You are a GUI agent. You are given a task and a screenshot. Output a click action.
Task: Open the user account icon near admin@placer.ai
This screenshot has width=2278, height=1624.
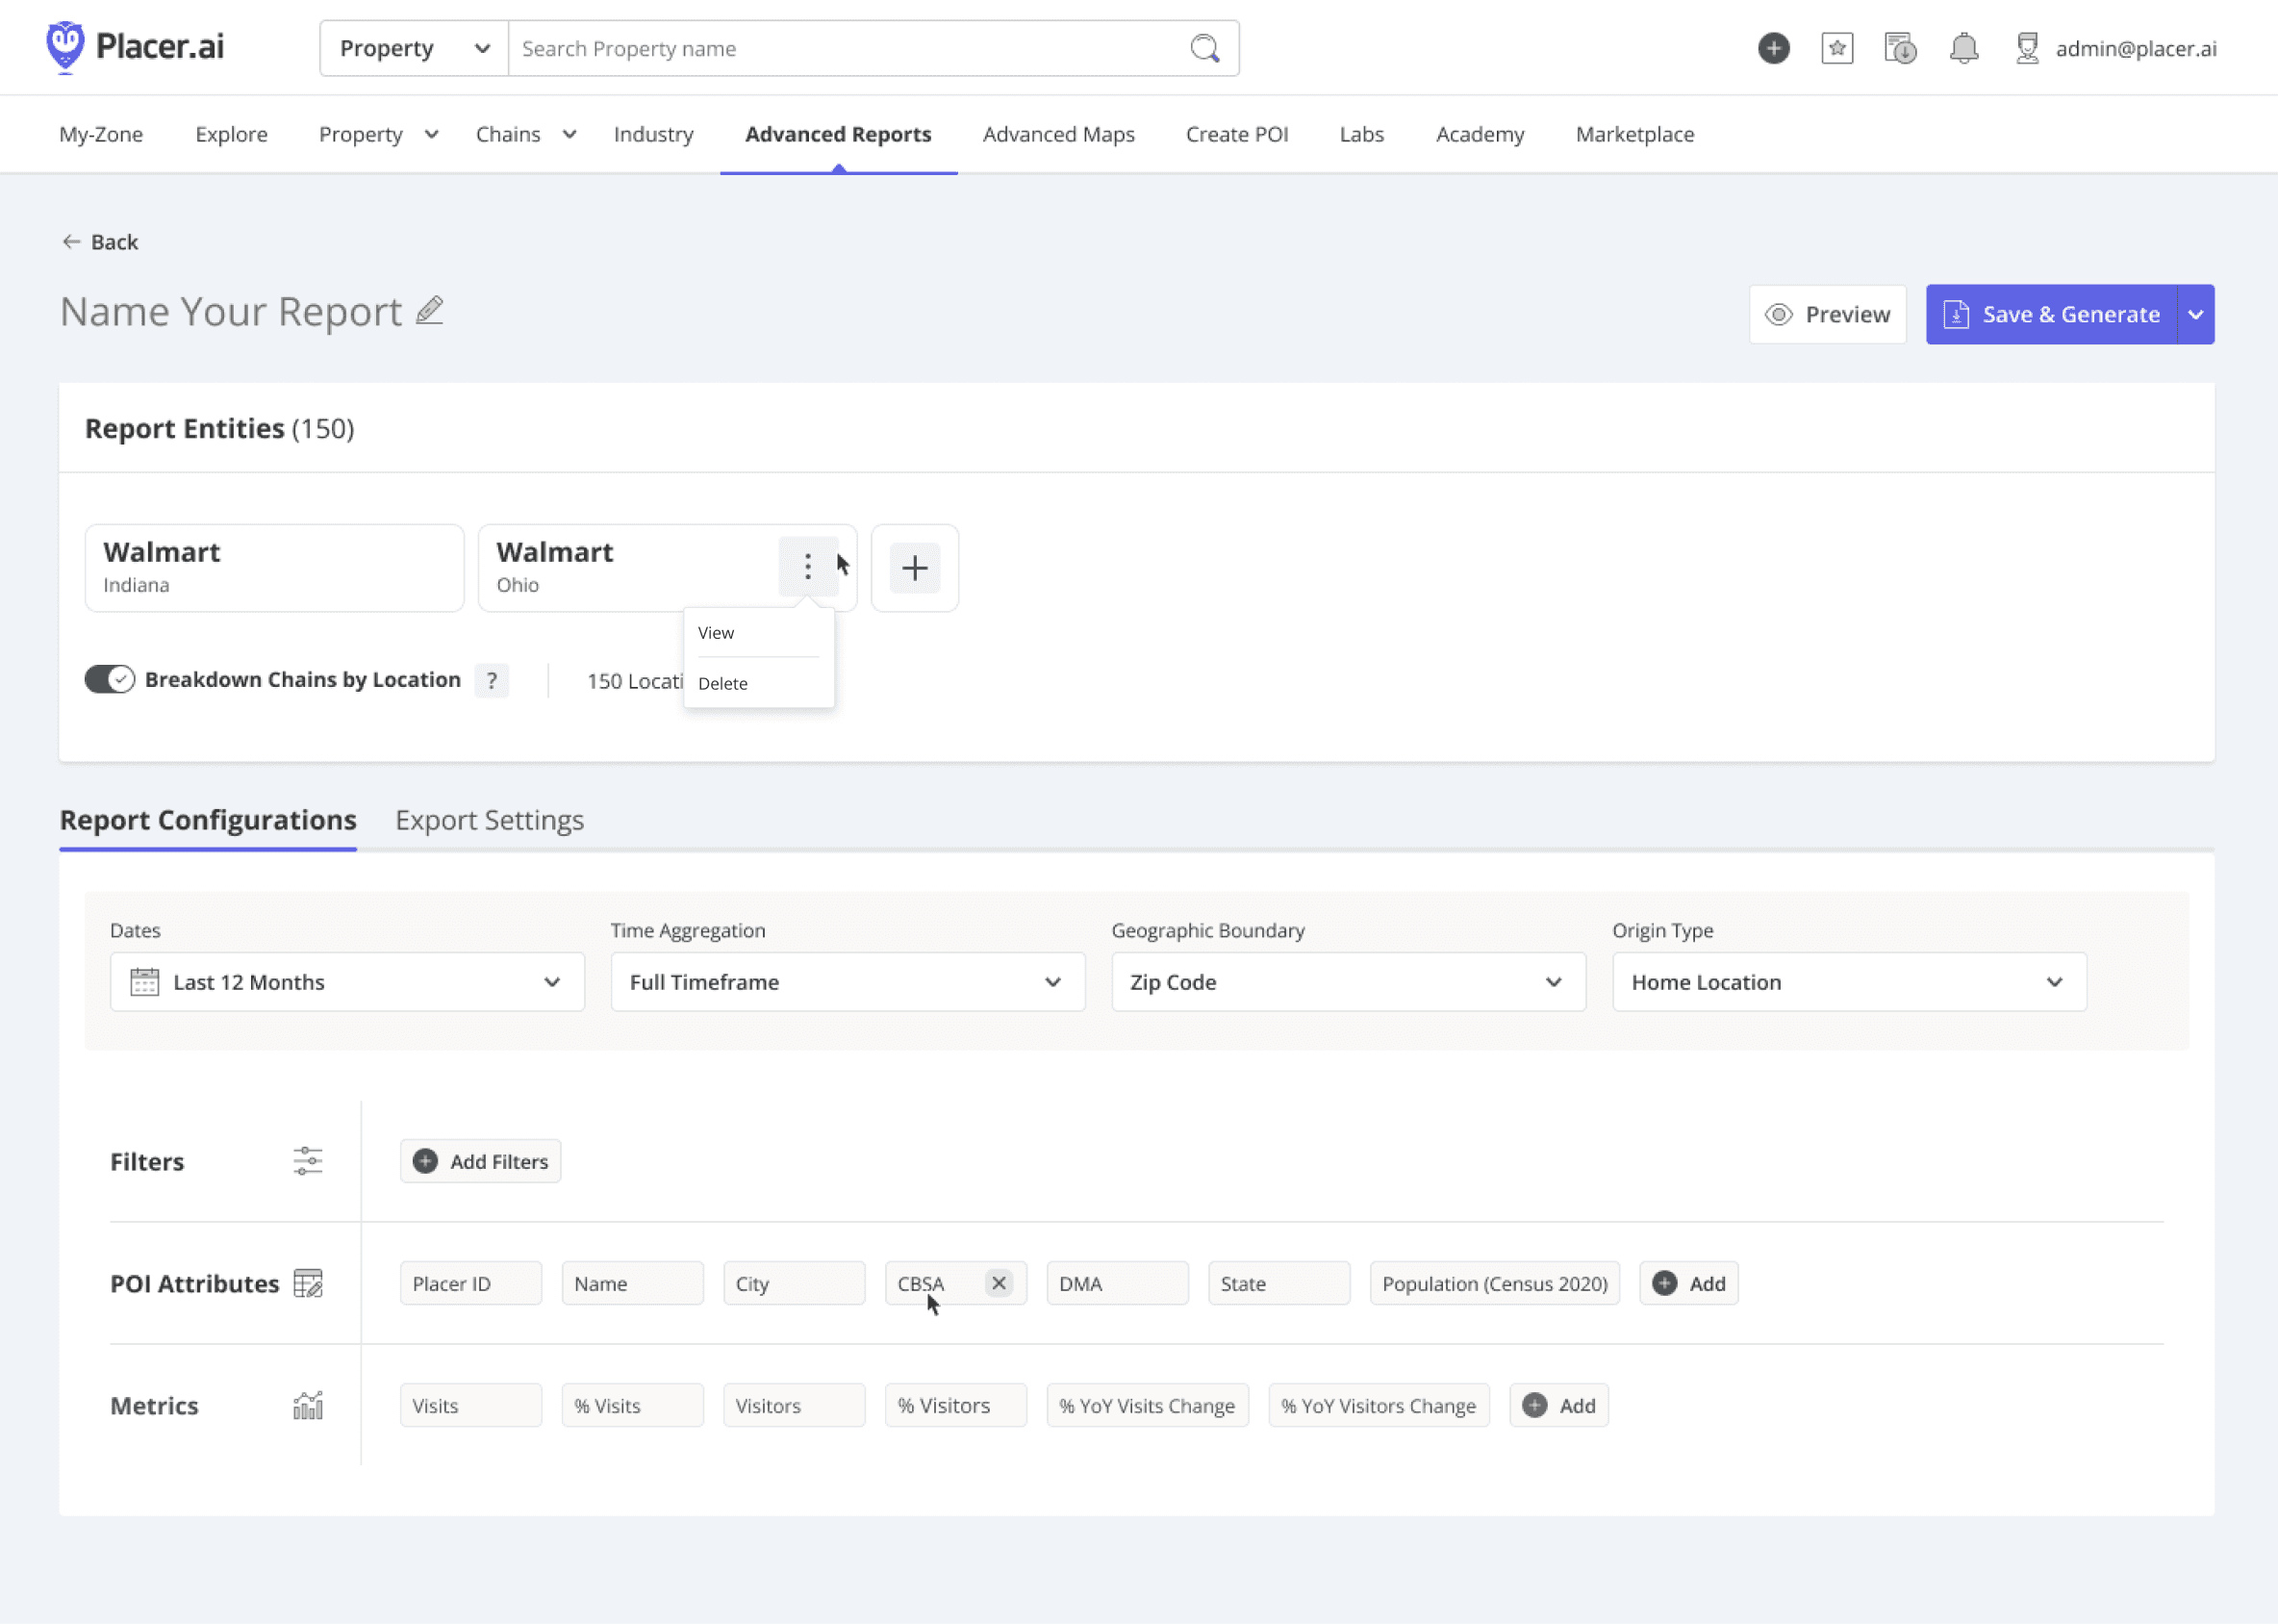(2026, 47)
